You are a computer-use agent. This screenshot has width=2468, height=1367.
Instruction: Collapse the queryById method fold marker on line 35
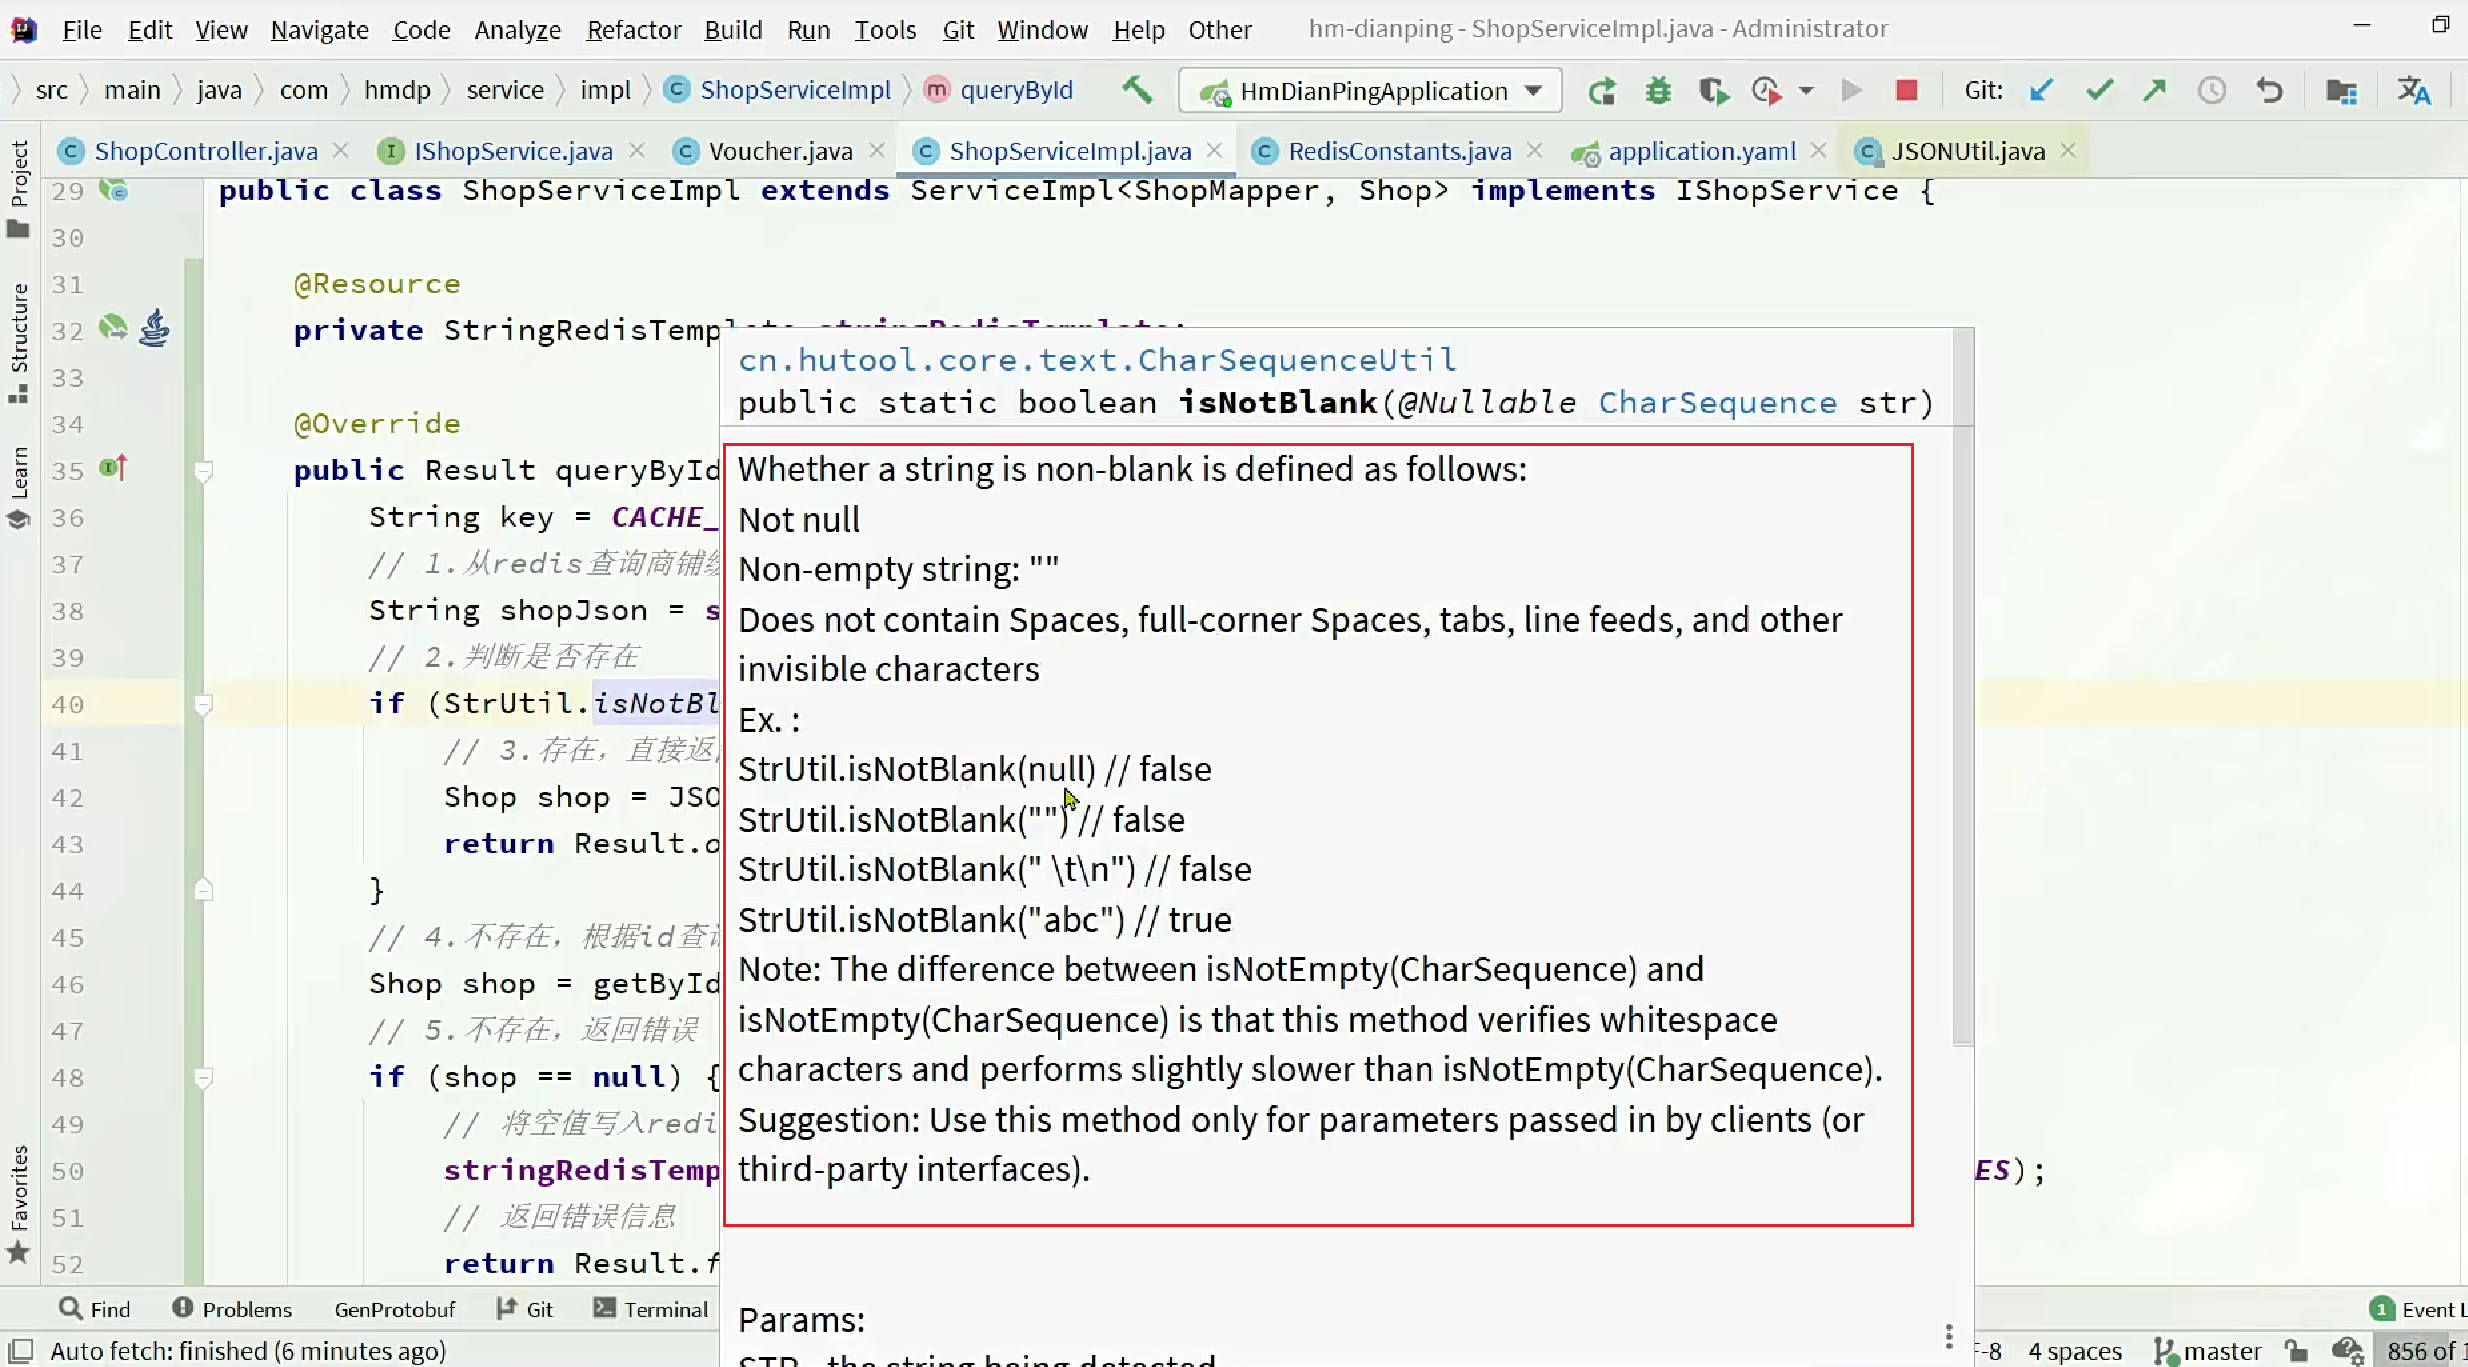click(203, 471)
